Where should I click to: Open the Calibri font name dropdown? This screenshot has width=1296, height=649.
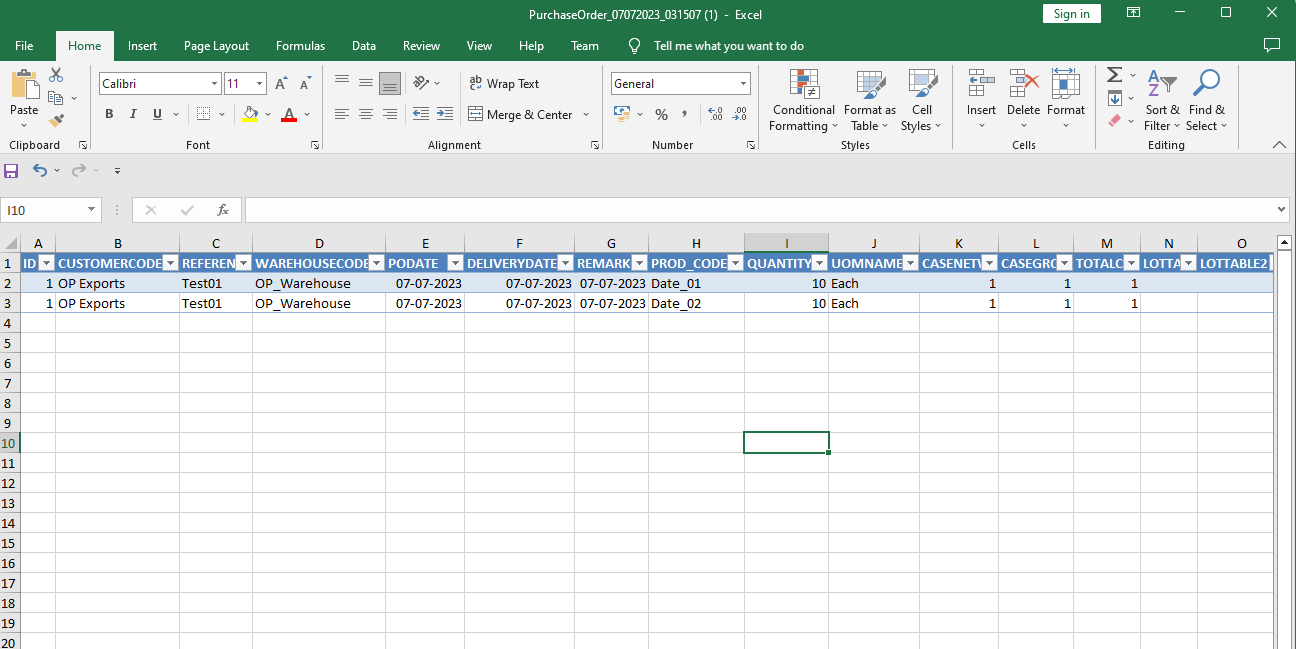click(x=214, y=84)
